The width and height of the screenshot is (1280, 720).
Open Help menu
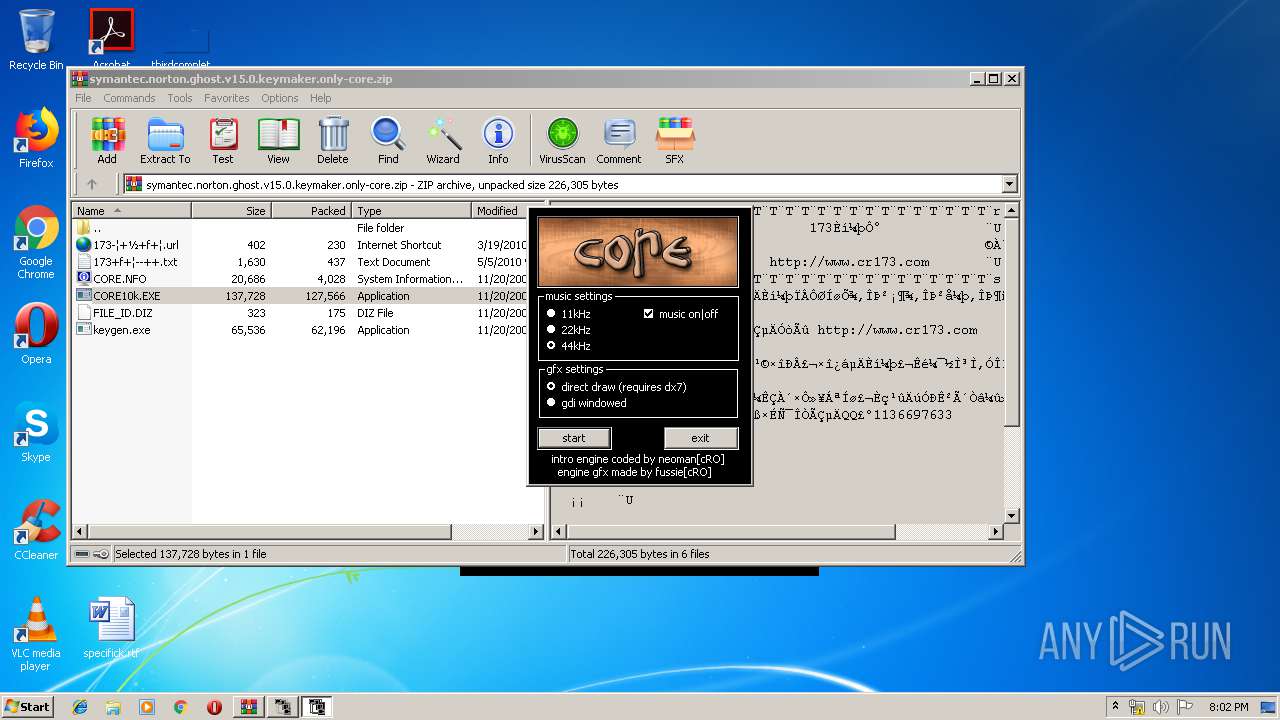click(x=320, y=98)
